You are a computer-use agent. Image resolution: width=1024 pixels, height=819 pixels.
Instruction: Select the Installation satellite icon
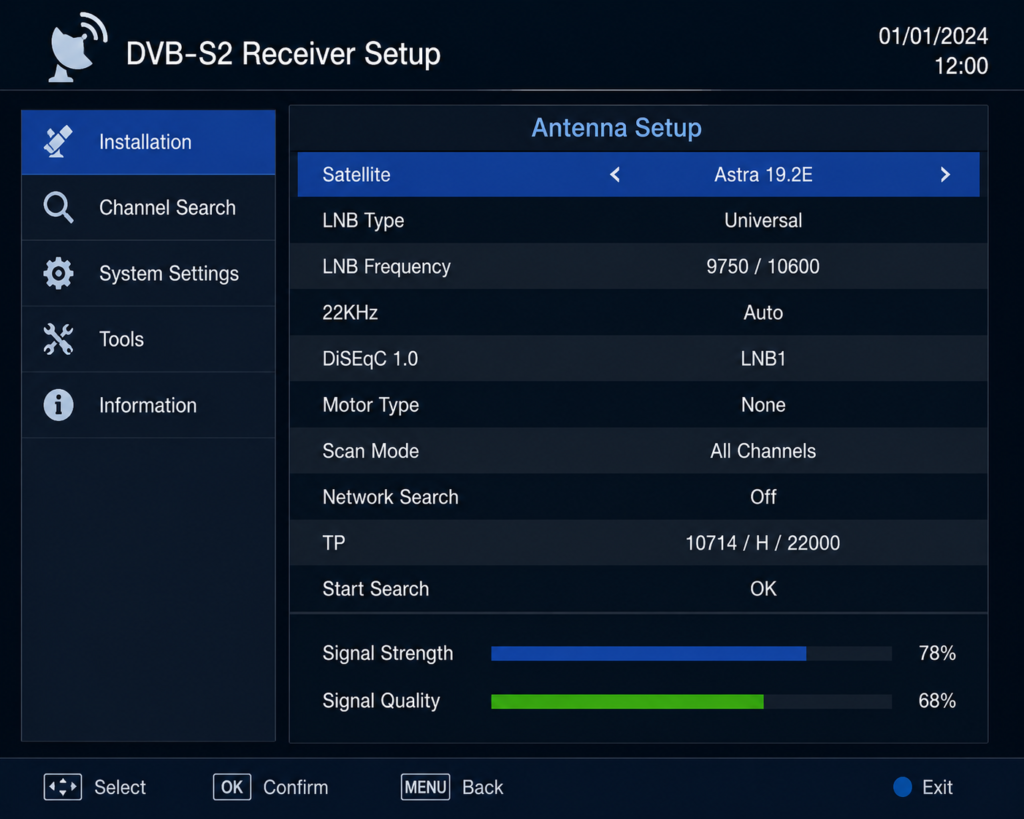pyautogui.click(x=57, y=141)
